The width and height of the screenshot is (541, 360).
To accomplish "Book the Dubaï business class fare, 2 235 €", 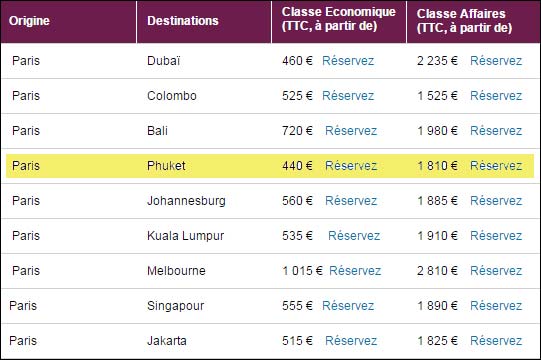I will (496, 61).
